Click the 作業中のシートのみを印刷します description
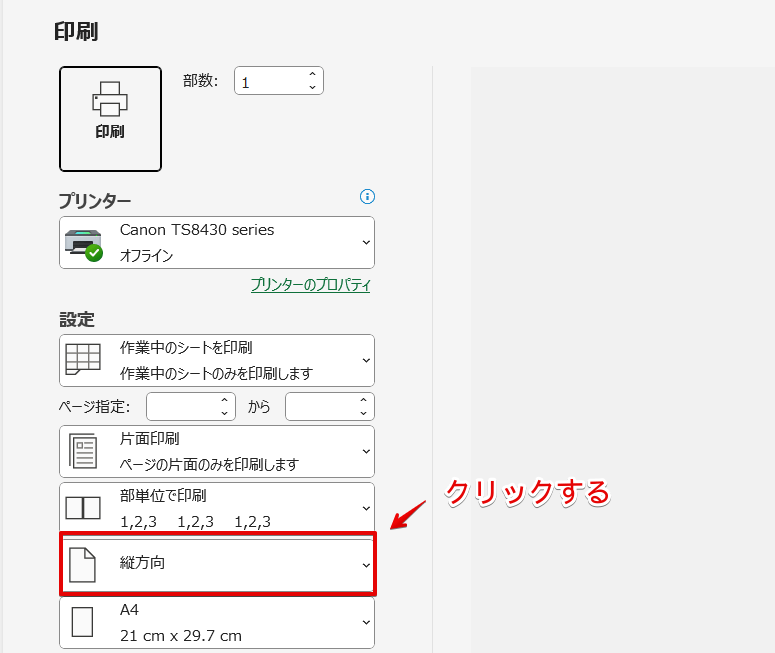Image resolution: width=775 pixels, height=653 pixels. coord(216,374)
